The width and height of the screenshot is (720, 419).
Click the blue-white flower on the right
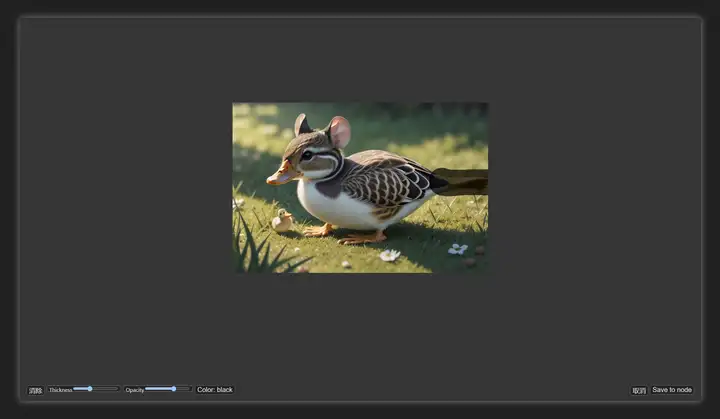[x=458, y=249]
